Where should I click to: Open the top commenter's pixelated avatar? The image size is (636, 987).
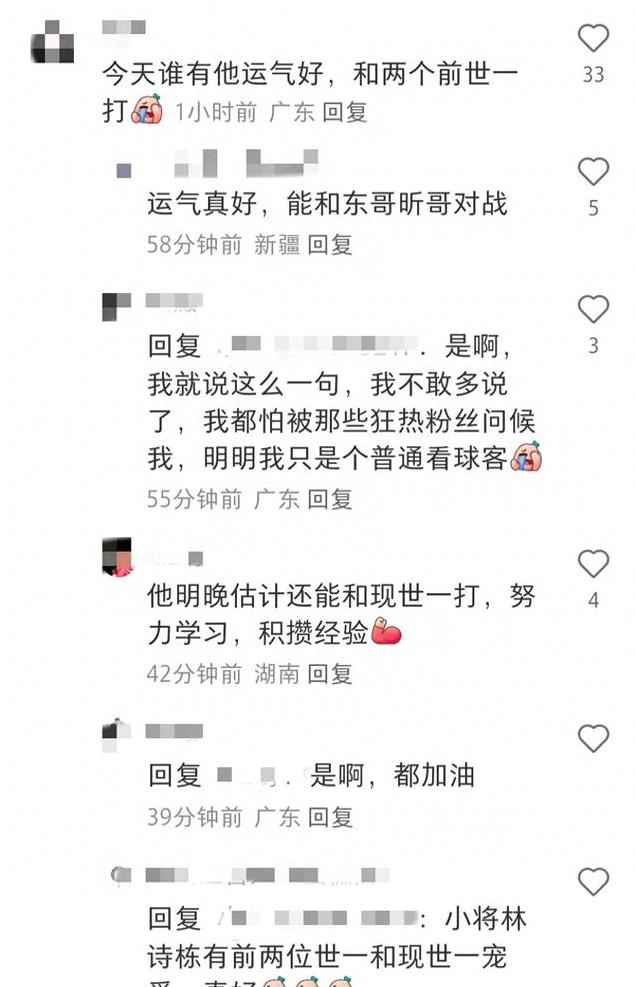(x=53, y=42)
